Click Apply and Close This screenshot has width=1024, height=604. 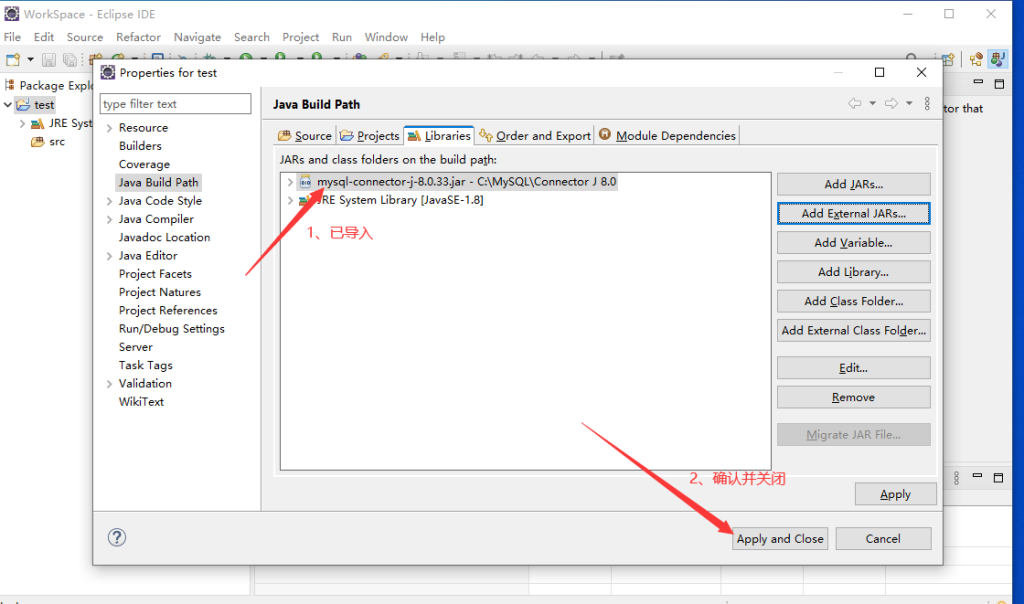pyautogui.click(x=780, y=539)
